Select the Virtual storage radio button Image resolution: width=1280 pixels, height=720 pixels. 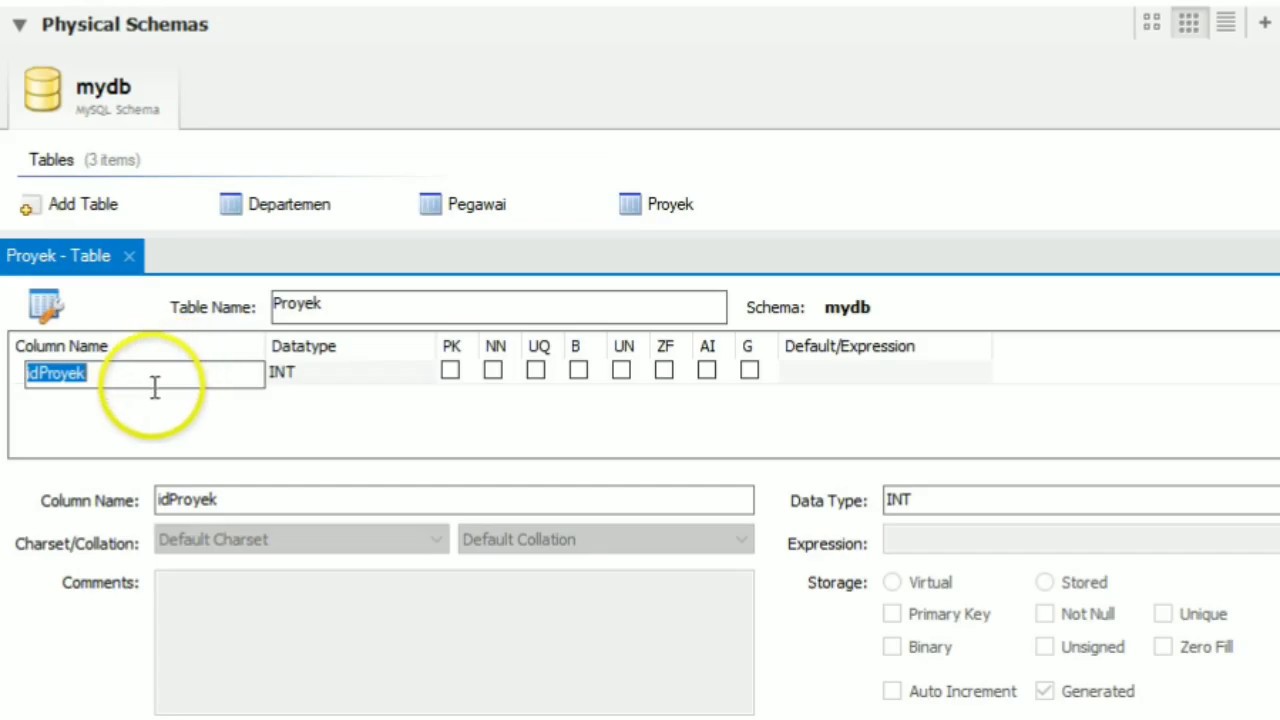892,582
